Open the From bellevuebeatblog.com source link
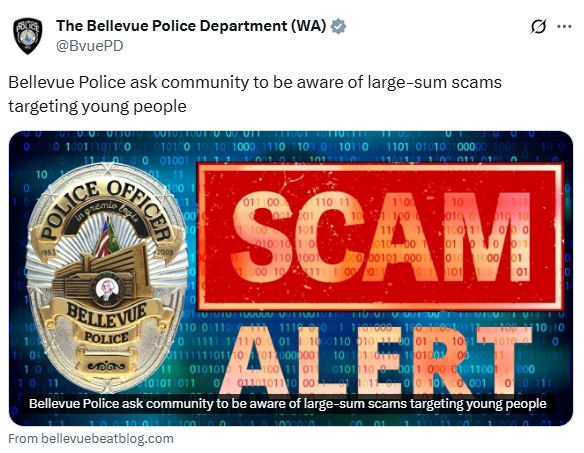The width and height of the screenshot is (584, 453). click(91, 438)
